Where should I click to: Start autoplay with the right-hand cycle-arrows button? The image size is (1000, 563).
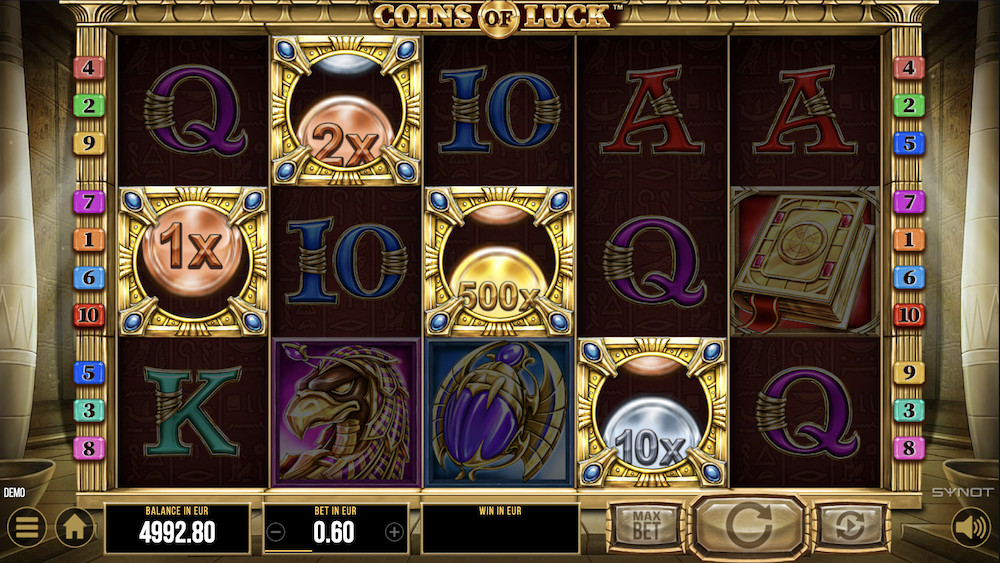coord(850,526)
